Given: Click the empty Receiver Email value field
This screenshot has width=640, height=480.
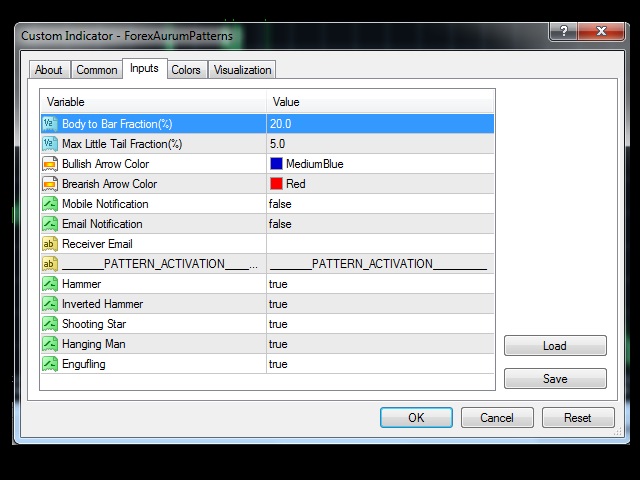Looking at the screenshot, I should 380,244.
